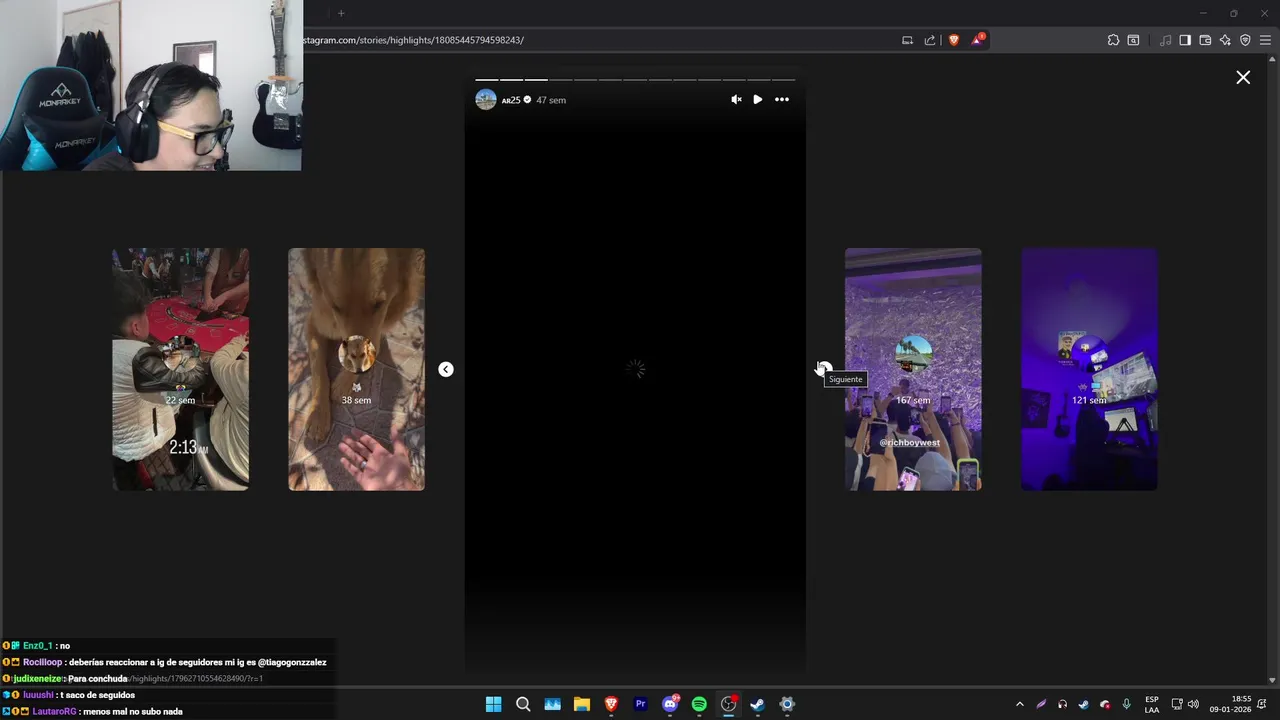Open the browser extensions puzzle icon
This screenshot has height=720, width=1280.
1113,40
